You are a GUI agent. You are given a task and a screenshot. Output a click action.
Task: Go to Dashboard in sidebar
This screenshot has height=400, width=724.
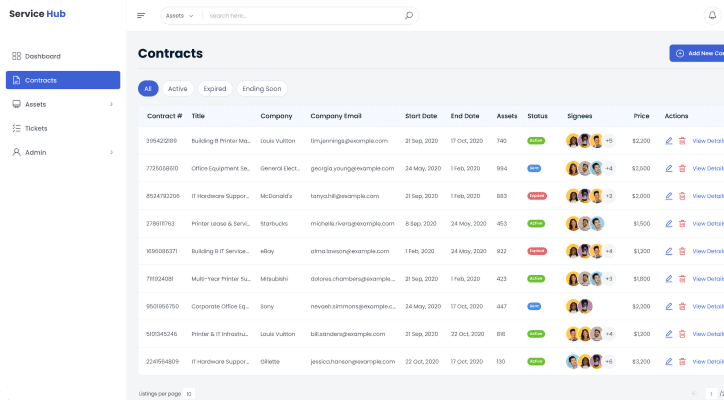[x=42, y=56]
